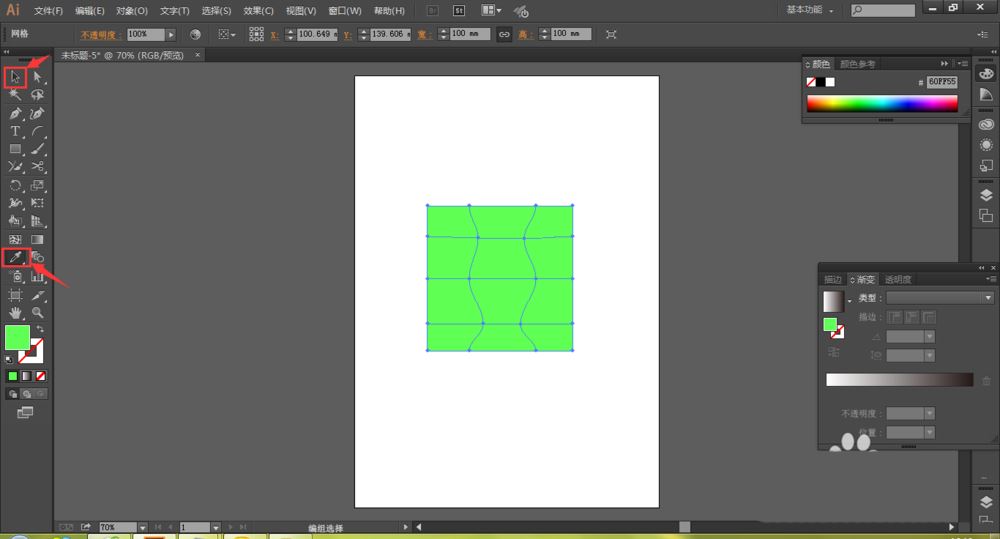Click the X coordinate label link
The height and width of the screenshot is (539, 1000).
[x=274, y=35]
